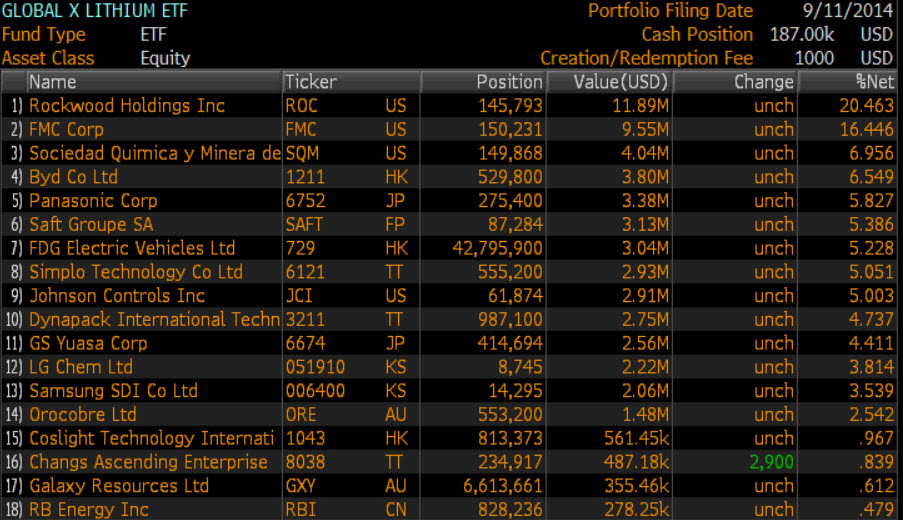Click the Fund Type ETF value
This screenshot has width=903, height=520.
pos(153,35)
